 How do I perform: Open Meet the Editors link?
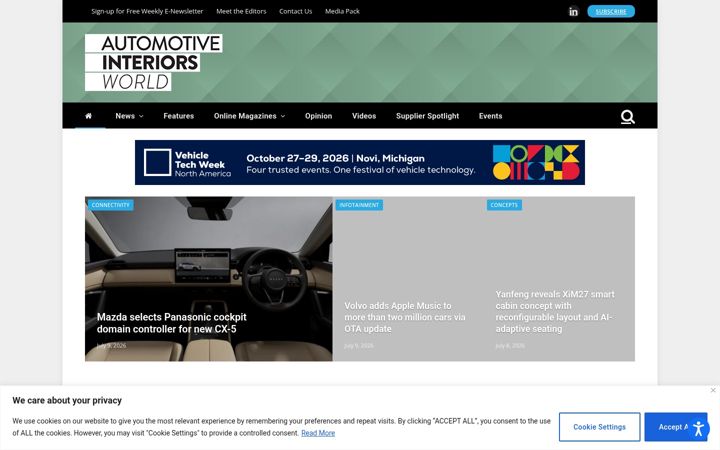click(x=241, y=11)
